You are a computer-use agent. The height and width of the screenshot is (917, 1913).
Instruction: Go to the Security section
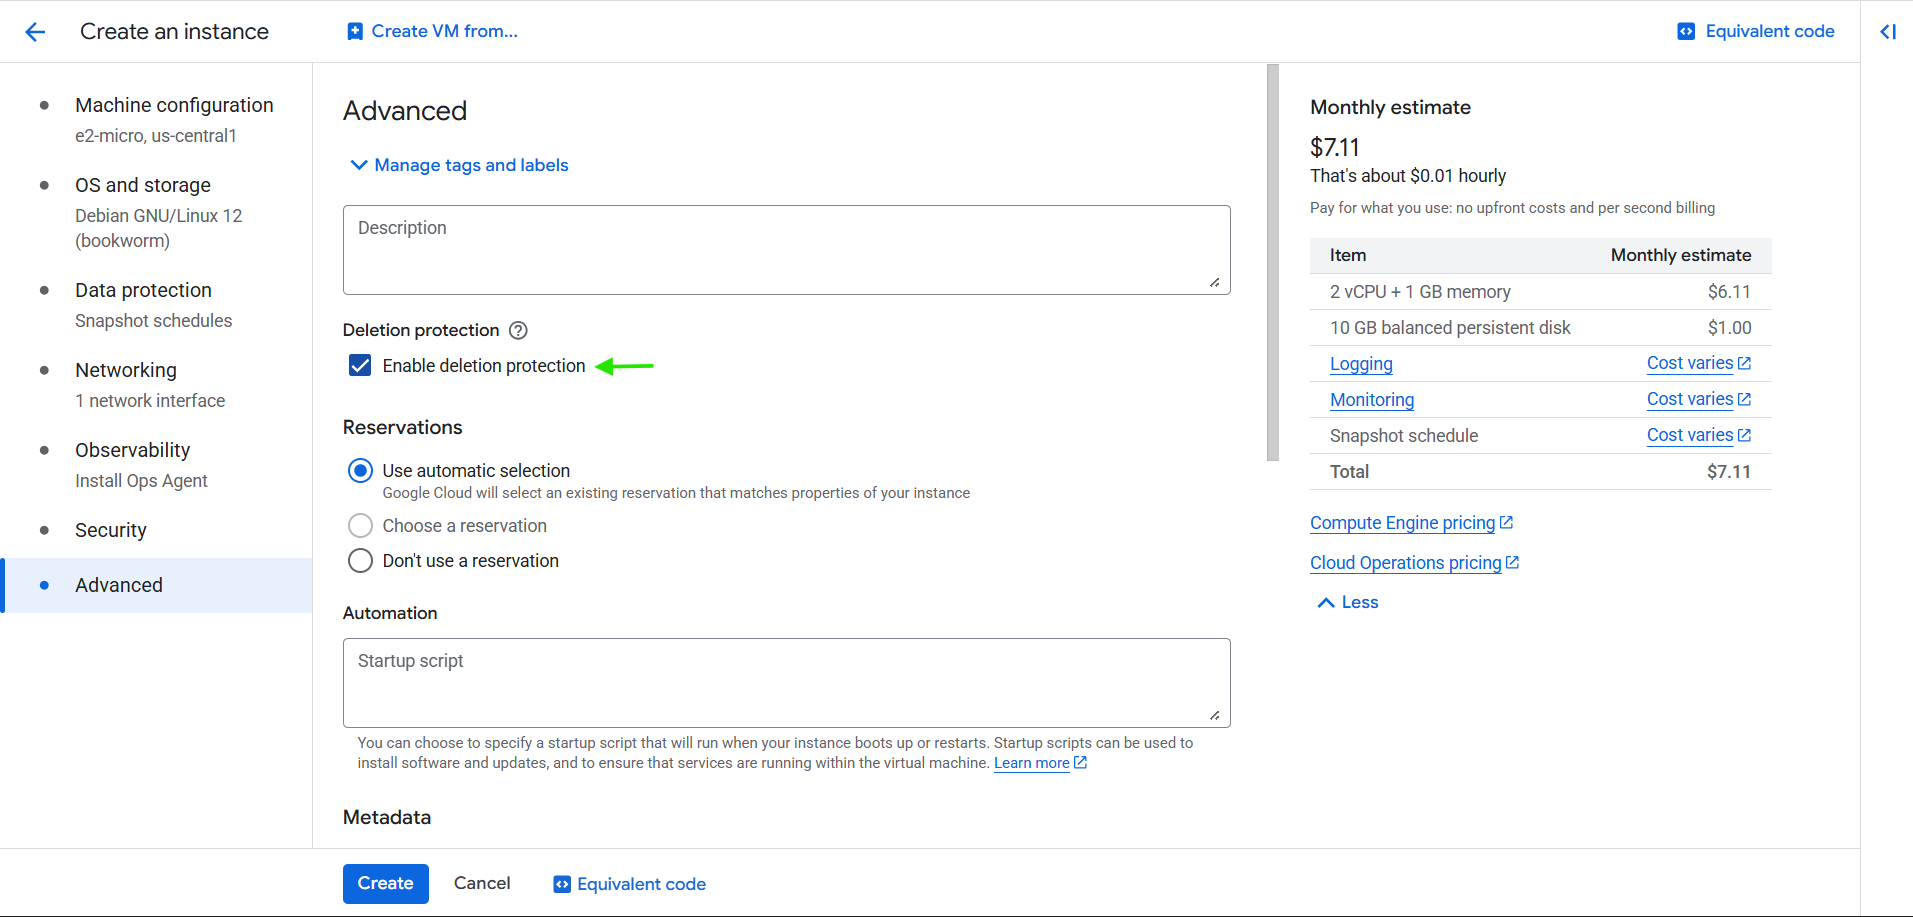111,531
